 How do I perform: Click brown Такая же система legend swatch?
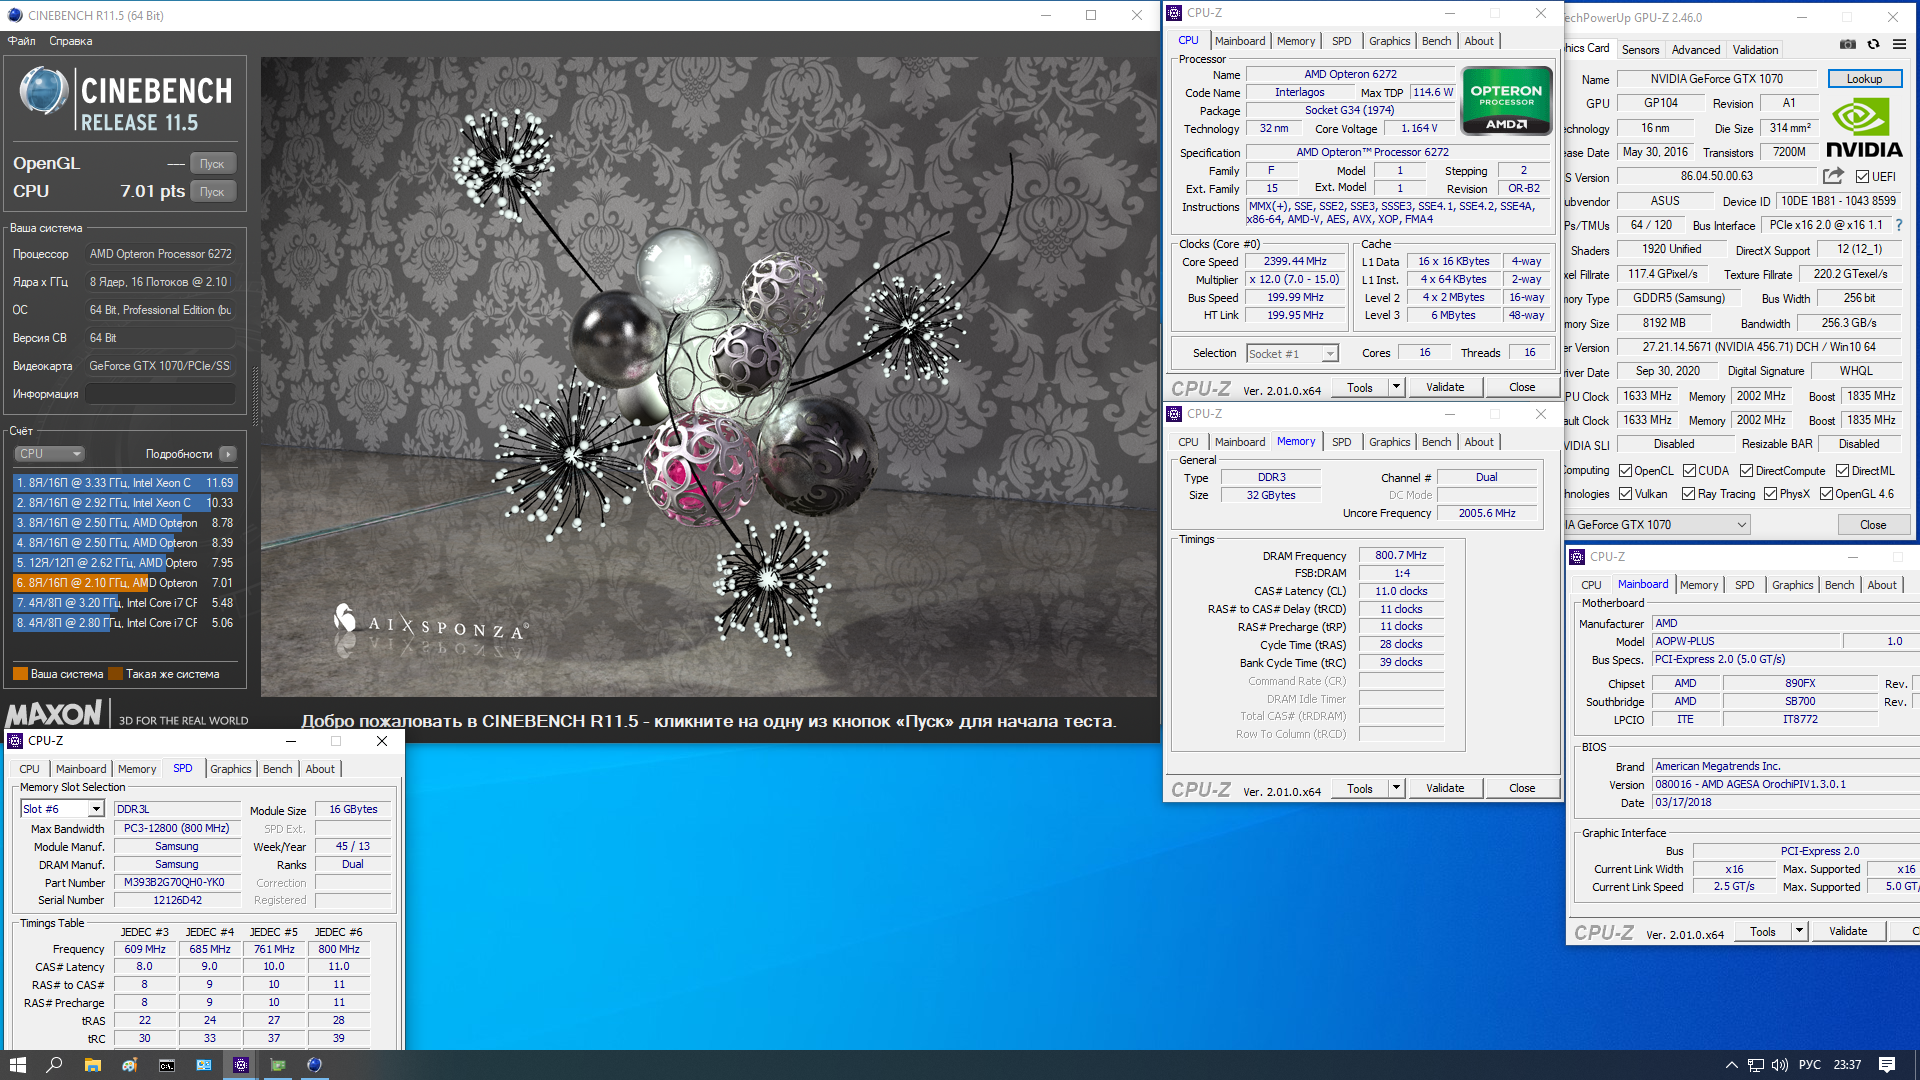115,674
